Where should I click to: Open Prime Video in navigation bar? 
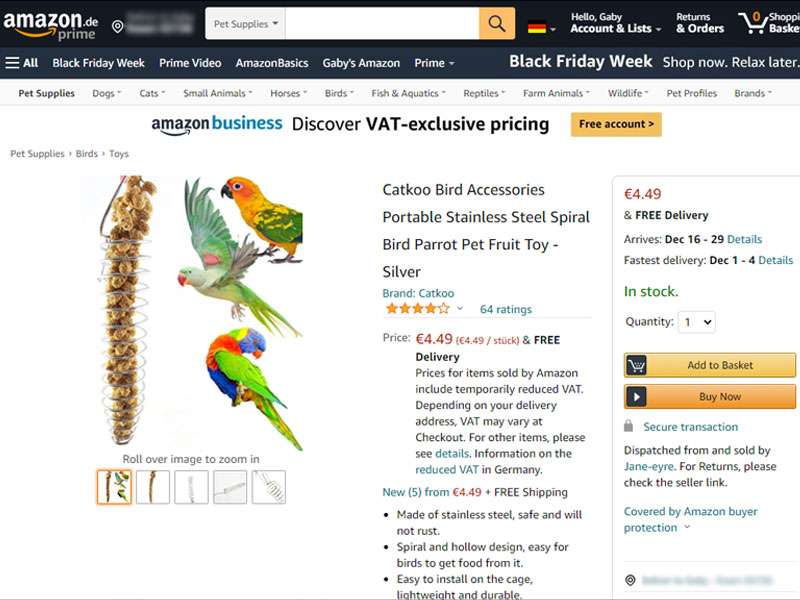tap(190, 63)
